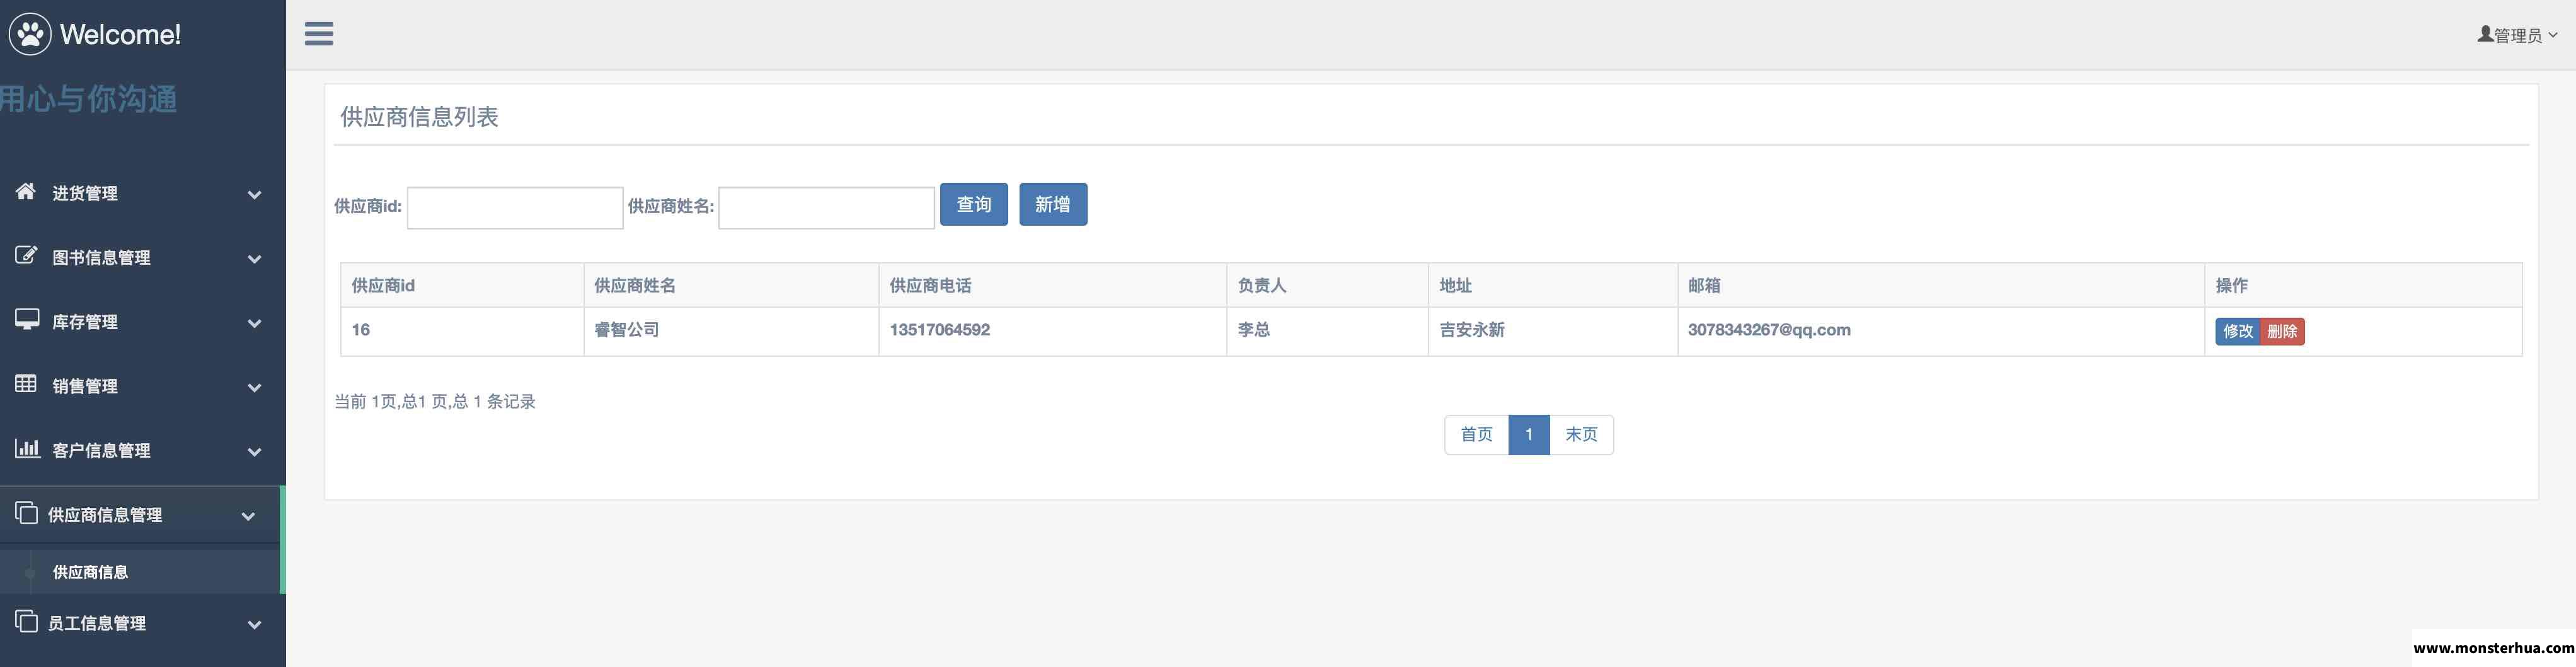Expand the 销售管理 chevron
2576x667 pixels.
tap(254, 387)
